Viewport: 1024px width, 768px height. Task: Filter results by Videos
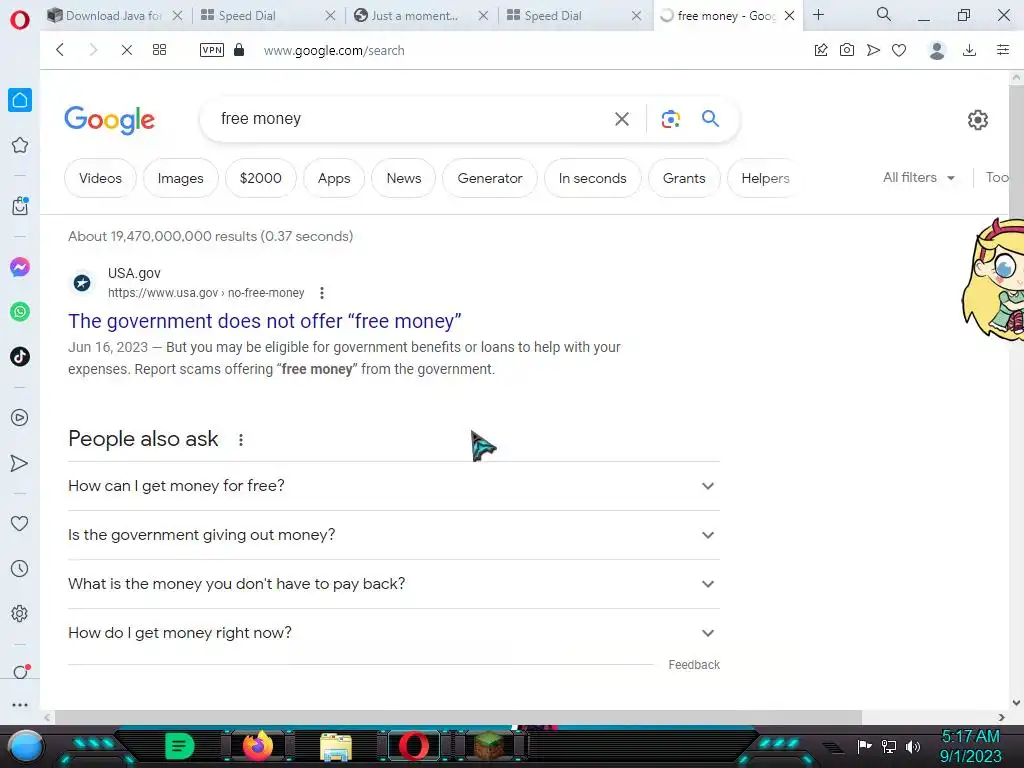tap(101, 178)
